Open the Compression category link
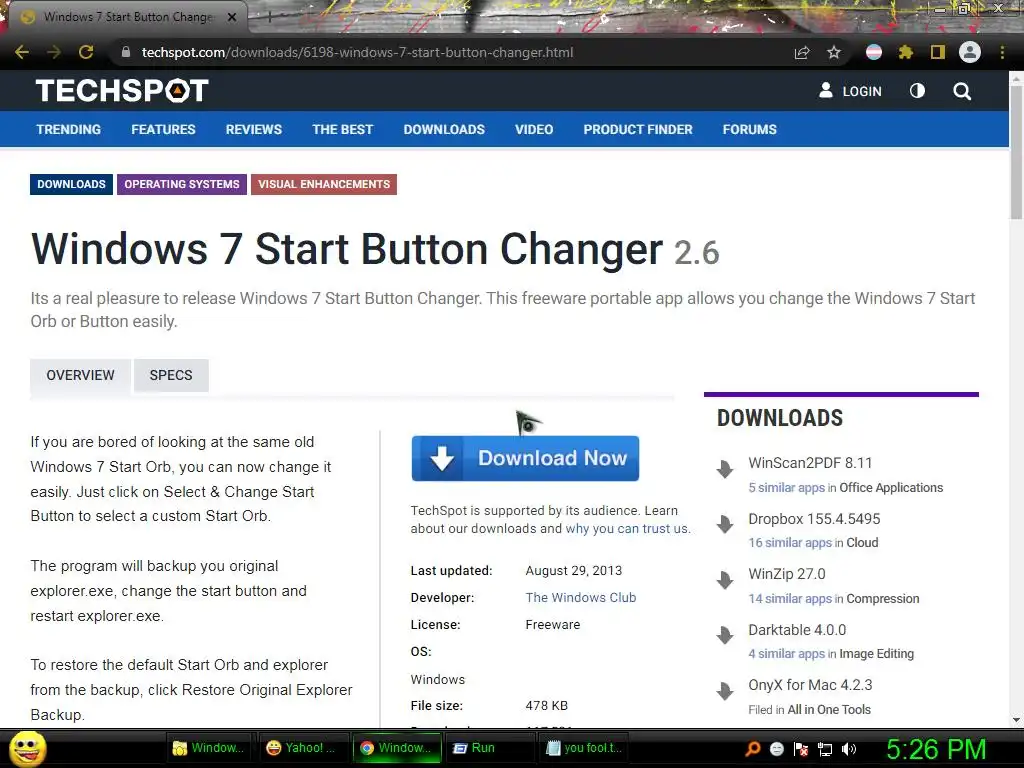The image size is (1024, 768). [x=883, y=599]
